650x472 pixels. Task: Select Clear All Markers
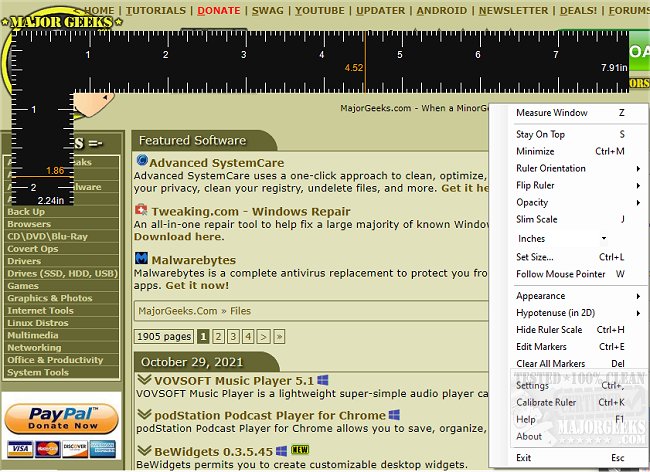click(570, 363)
